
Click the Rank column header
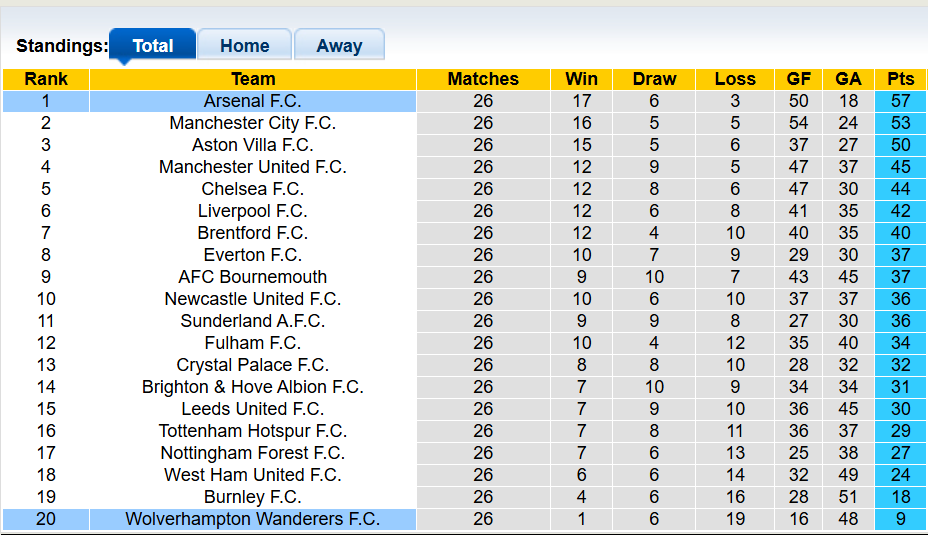pyautogui.click(x=46, y=79)
